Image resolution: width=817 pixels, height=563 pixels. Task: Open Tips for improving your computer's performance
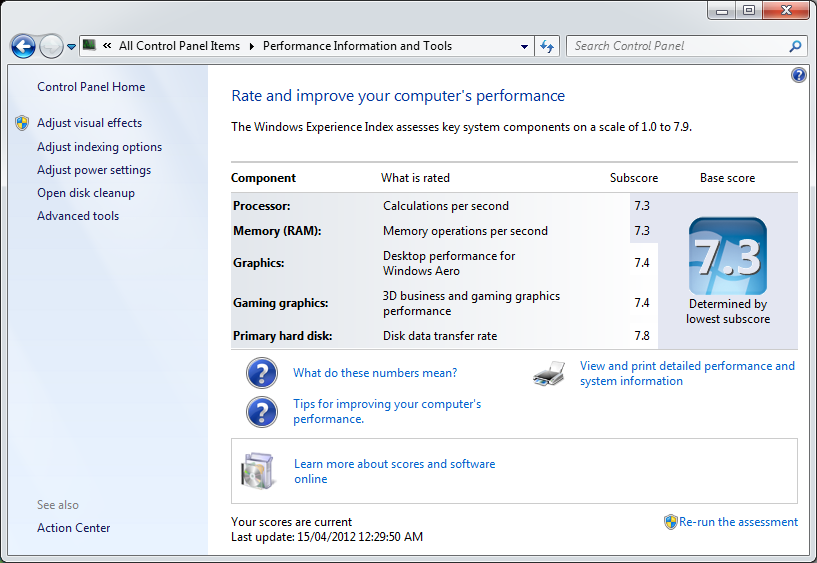click(x=387, y=411)
